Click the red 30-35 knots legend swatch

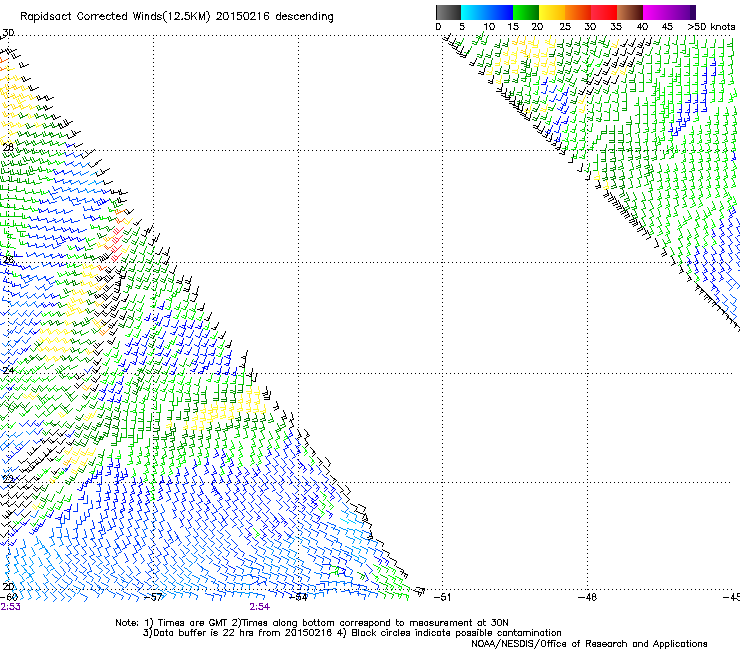(604, 12)
